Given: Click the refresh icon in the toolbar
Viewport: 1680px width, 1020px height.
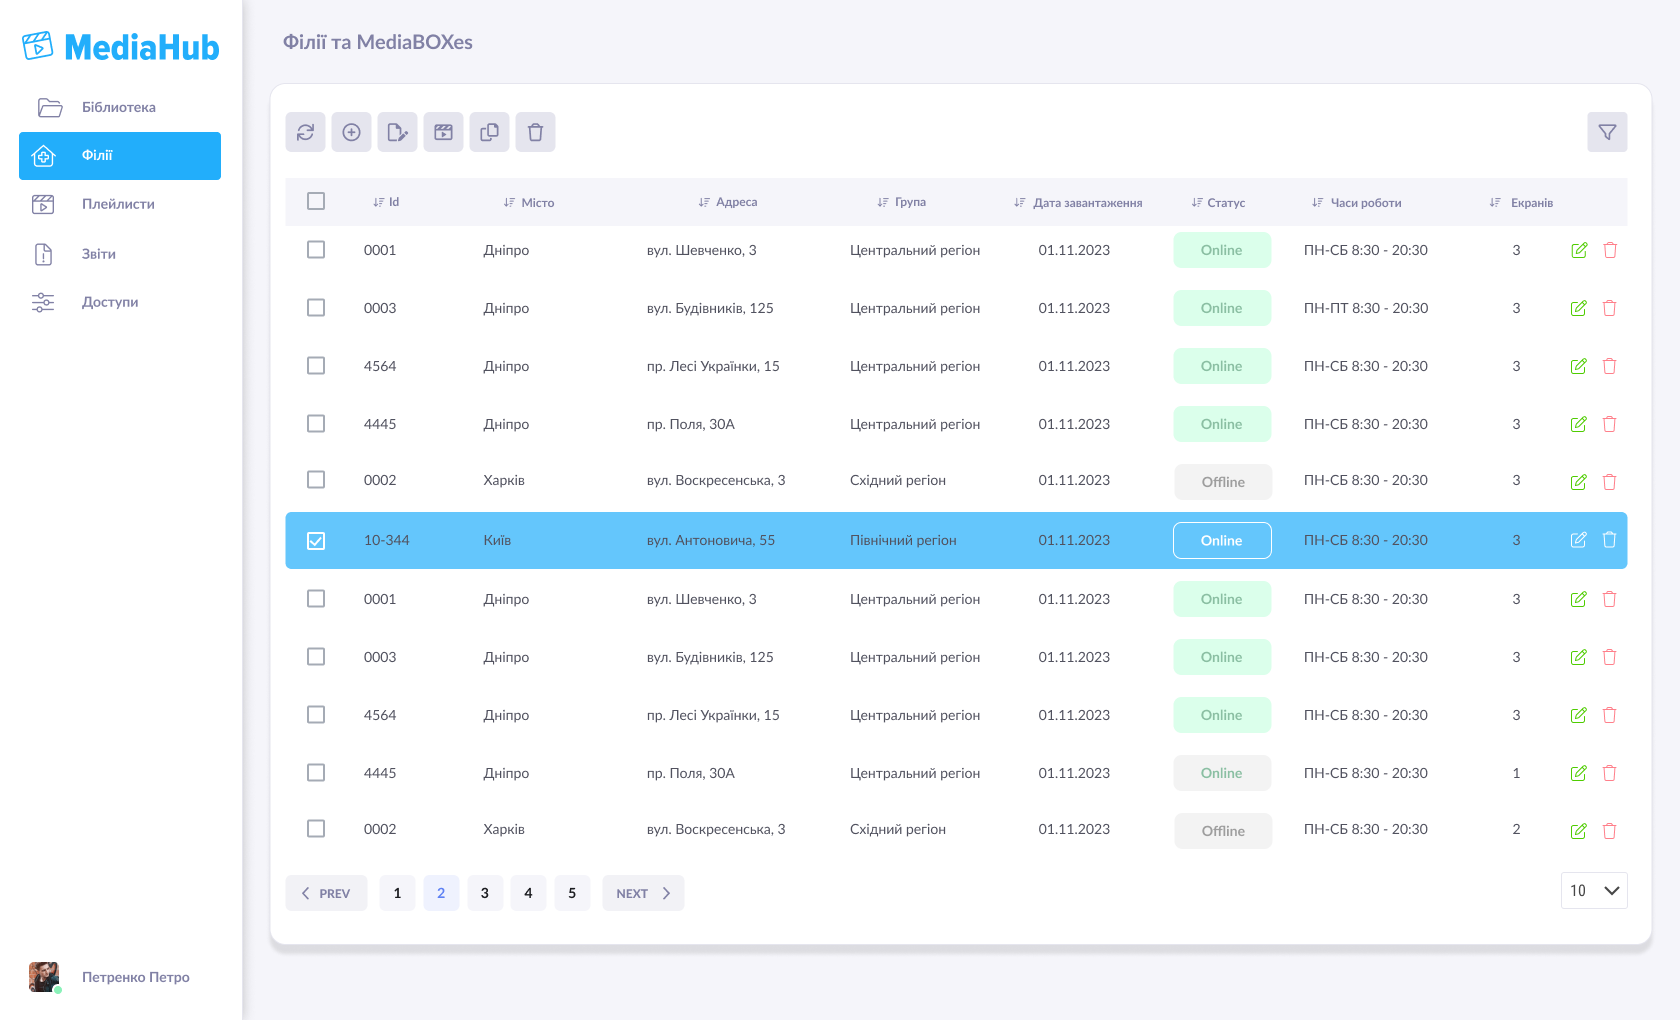Looking at the screenshot, I should point(305,132).
